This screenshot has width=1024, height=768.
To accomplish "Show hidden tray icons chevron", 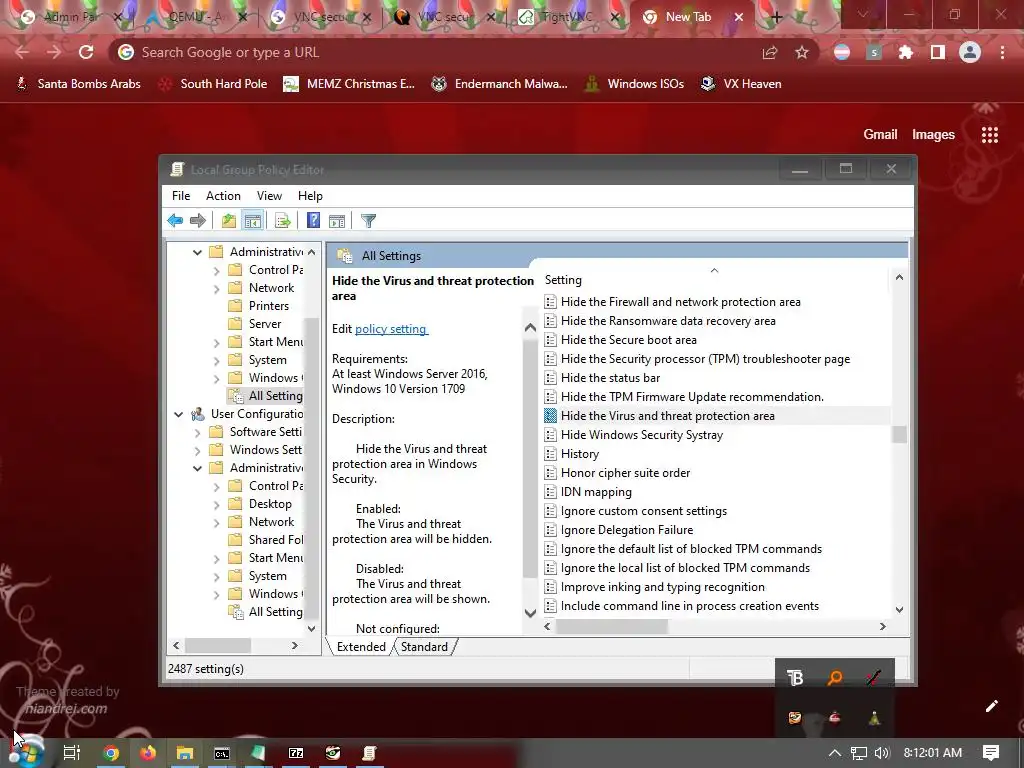I will pyautogui.click(x=835, y=753).
